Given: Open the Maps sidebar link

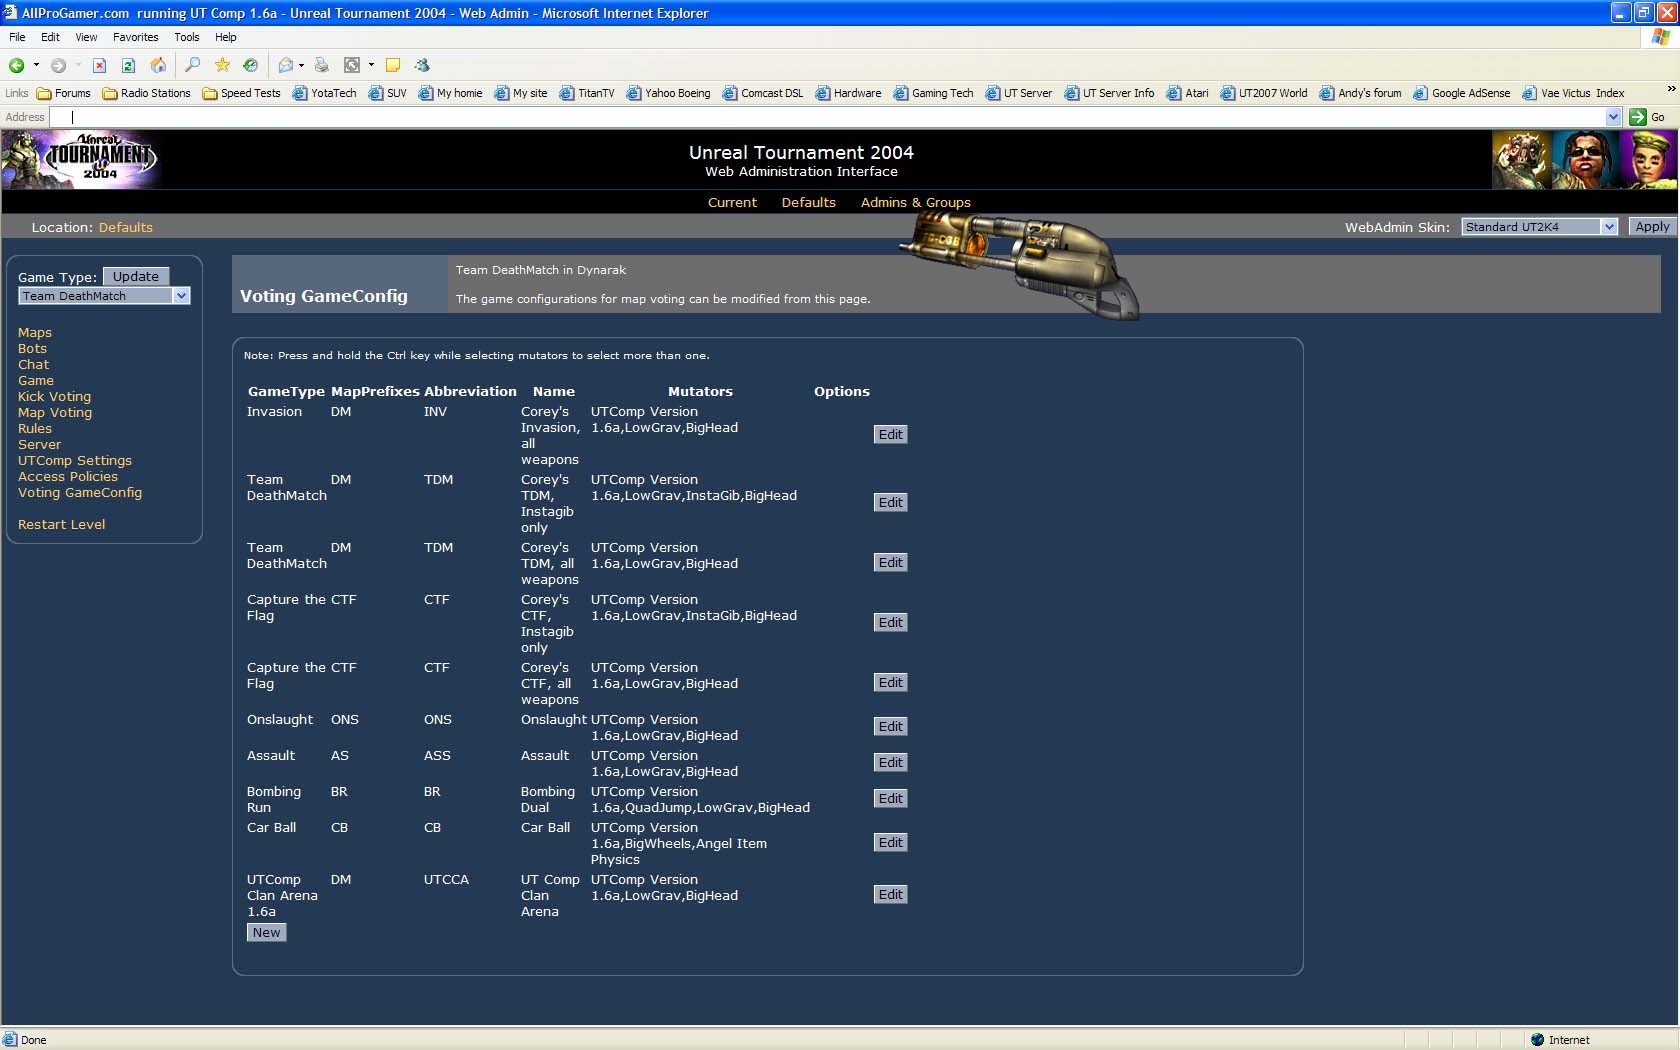Looking at the screenshot, I should click(x=35, y=333).
